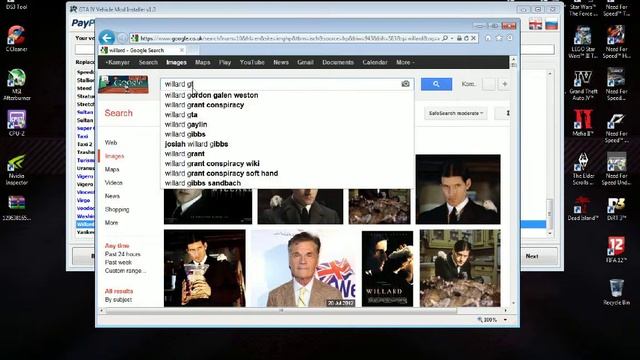
Task: Click the browser back arrow button
Action: [x=107, y=38]
